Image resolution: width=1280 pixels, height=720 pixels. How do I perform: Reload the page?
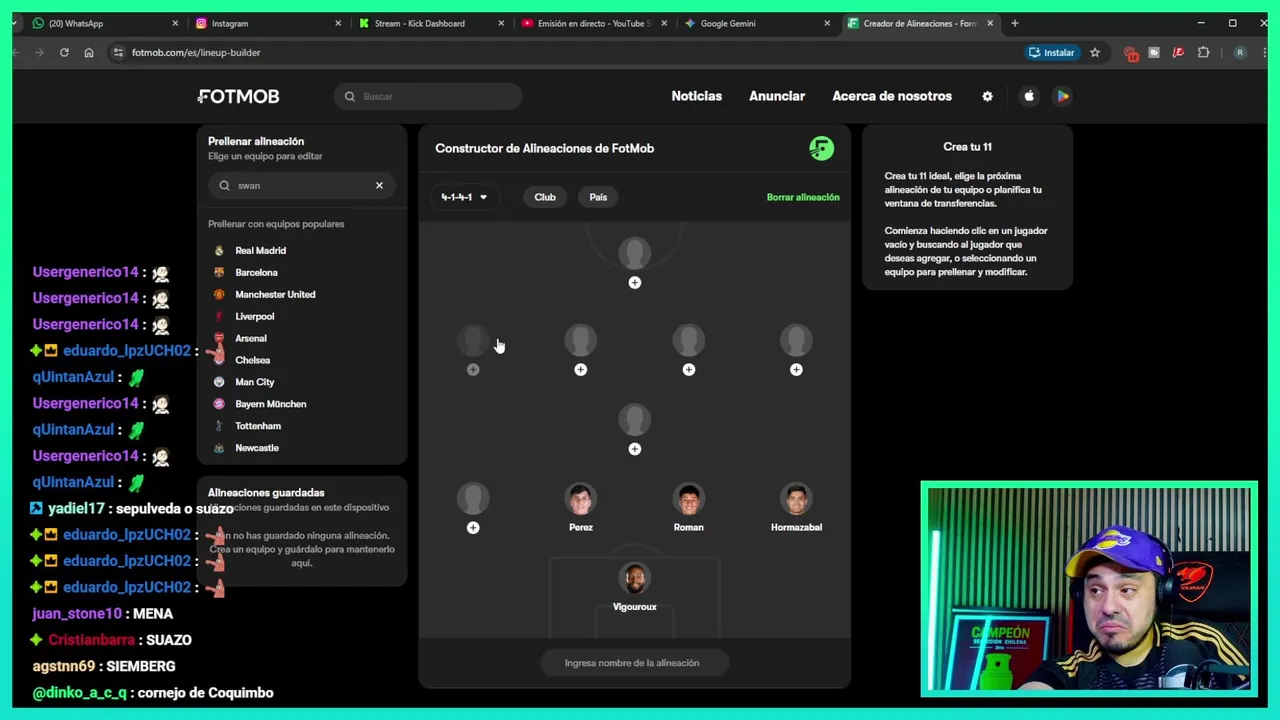point(64,53)
